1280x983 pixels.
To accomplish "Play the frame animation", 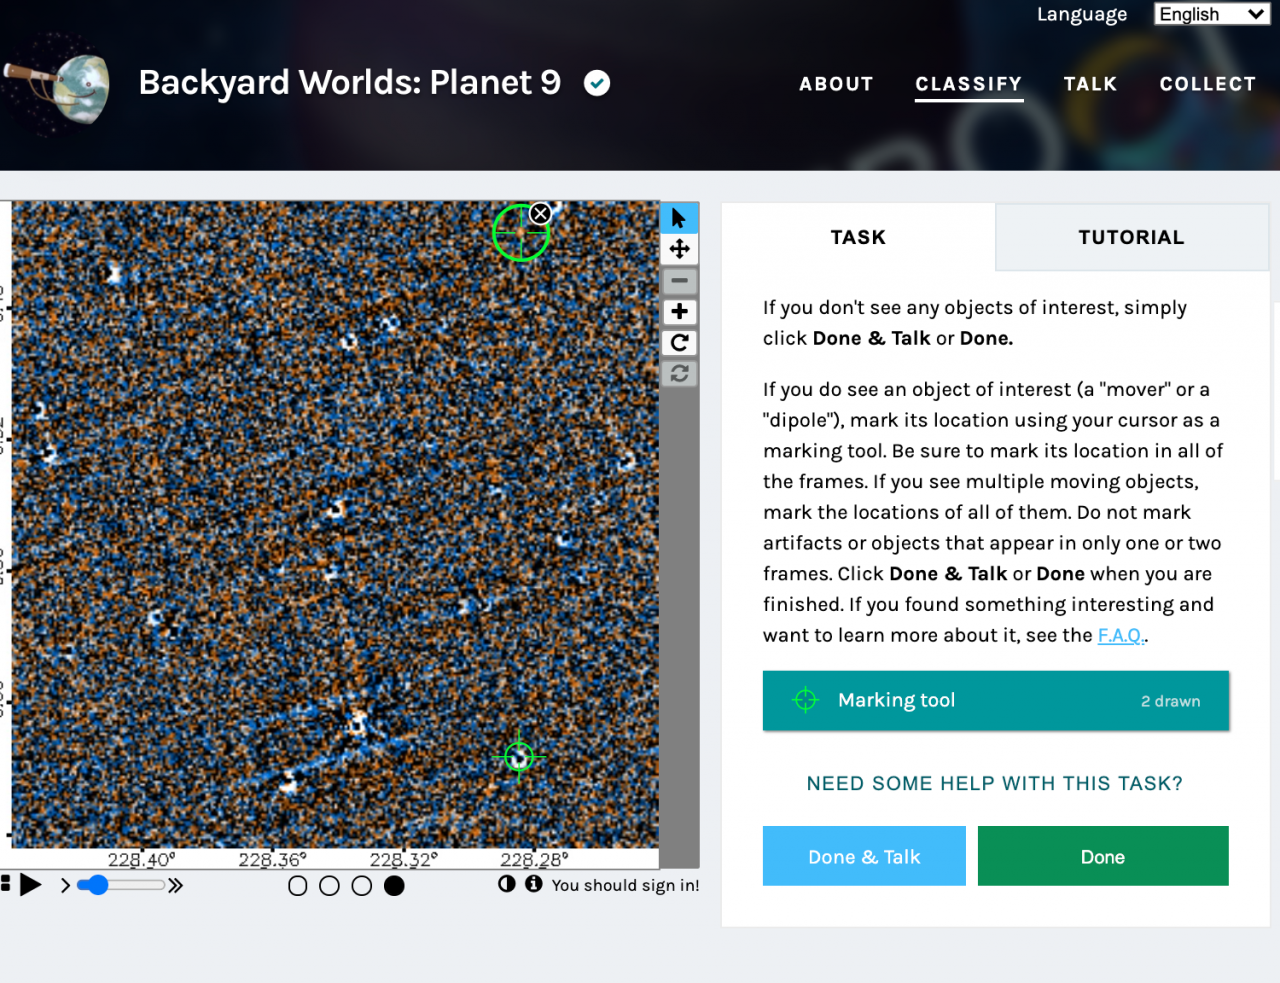I will [31, 885].
